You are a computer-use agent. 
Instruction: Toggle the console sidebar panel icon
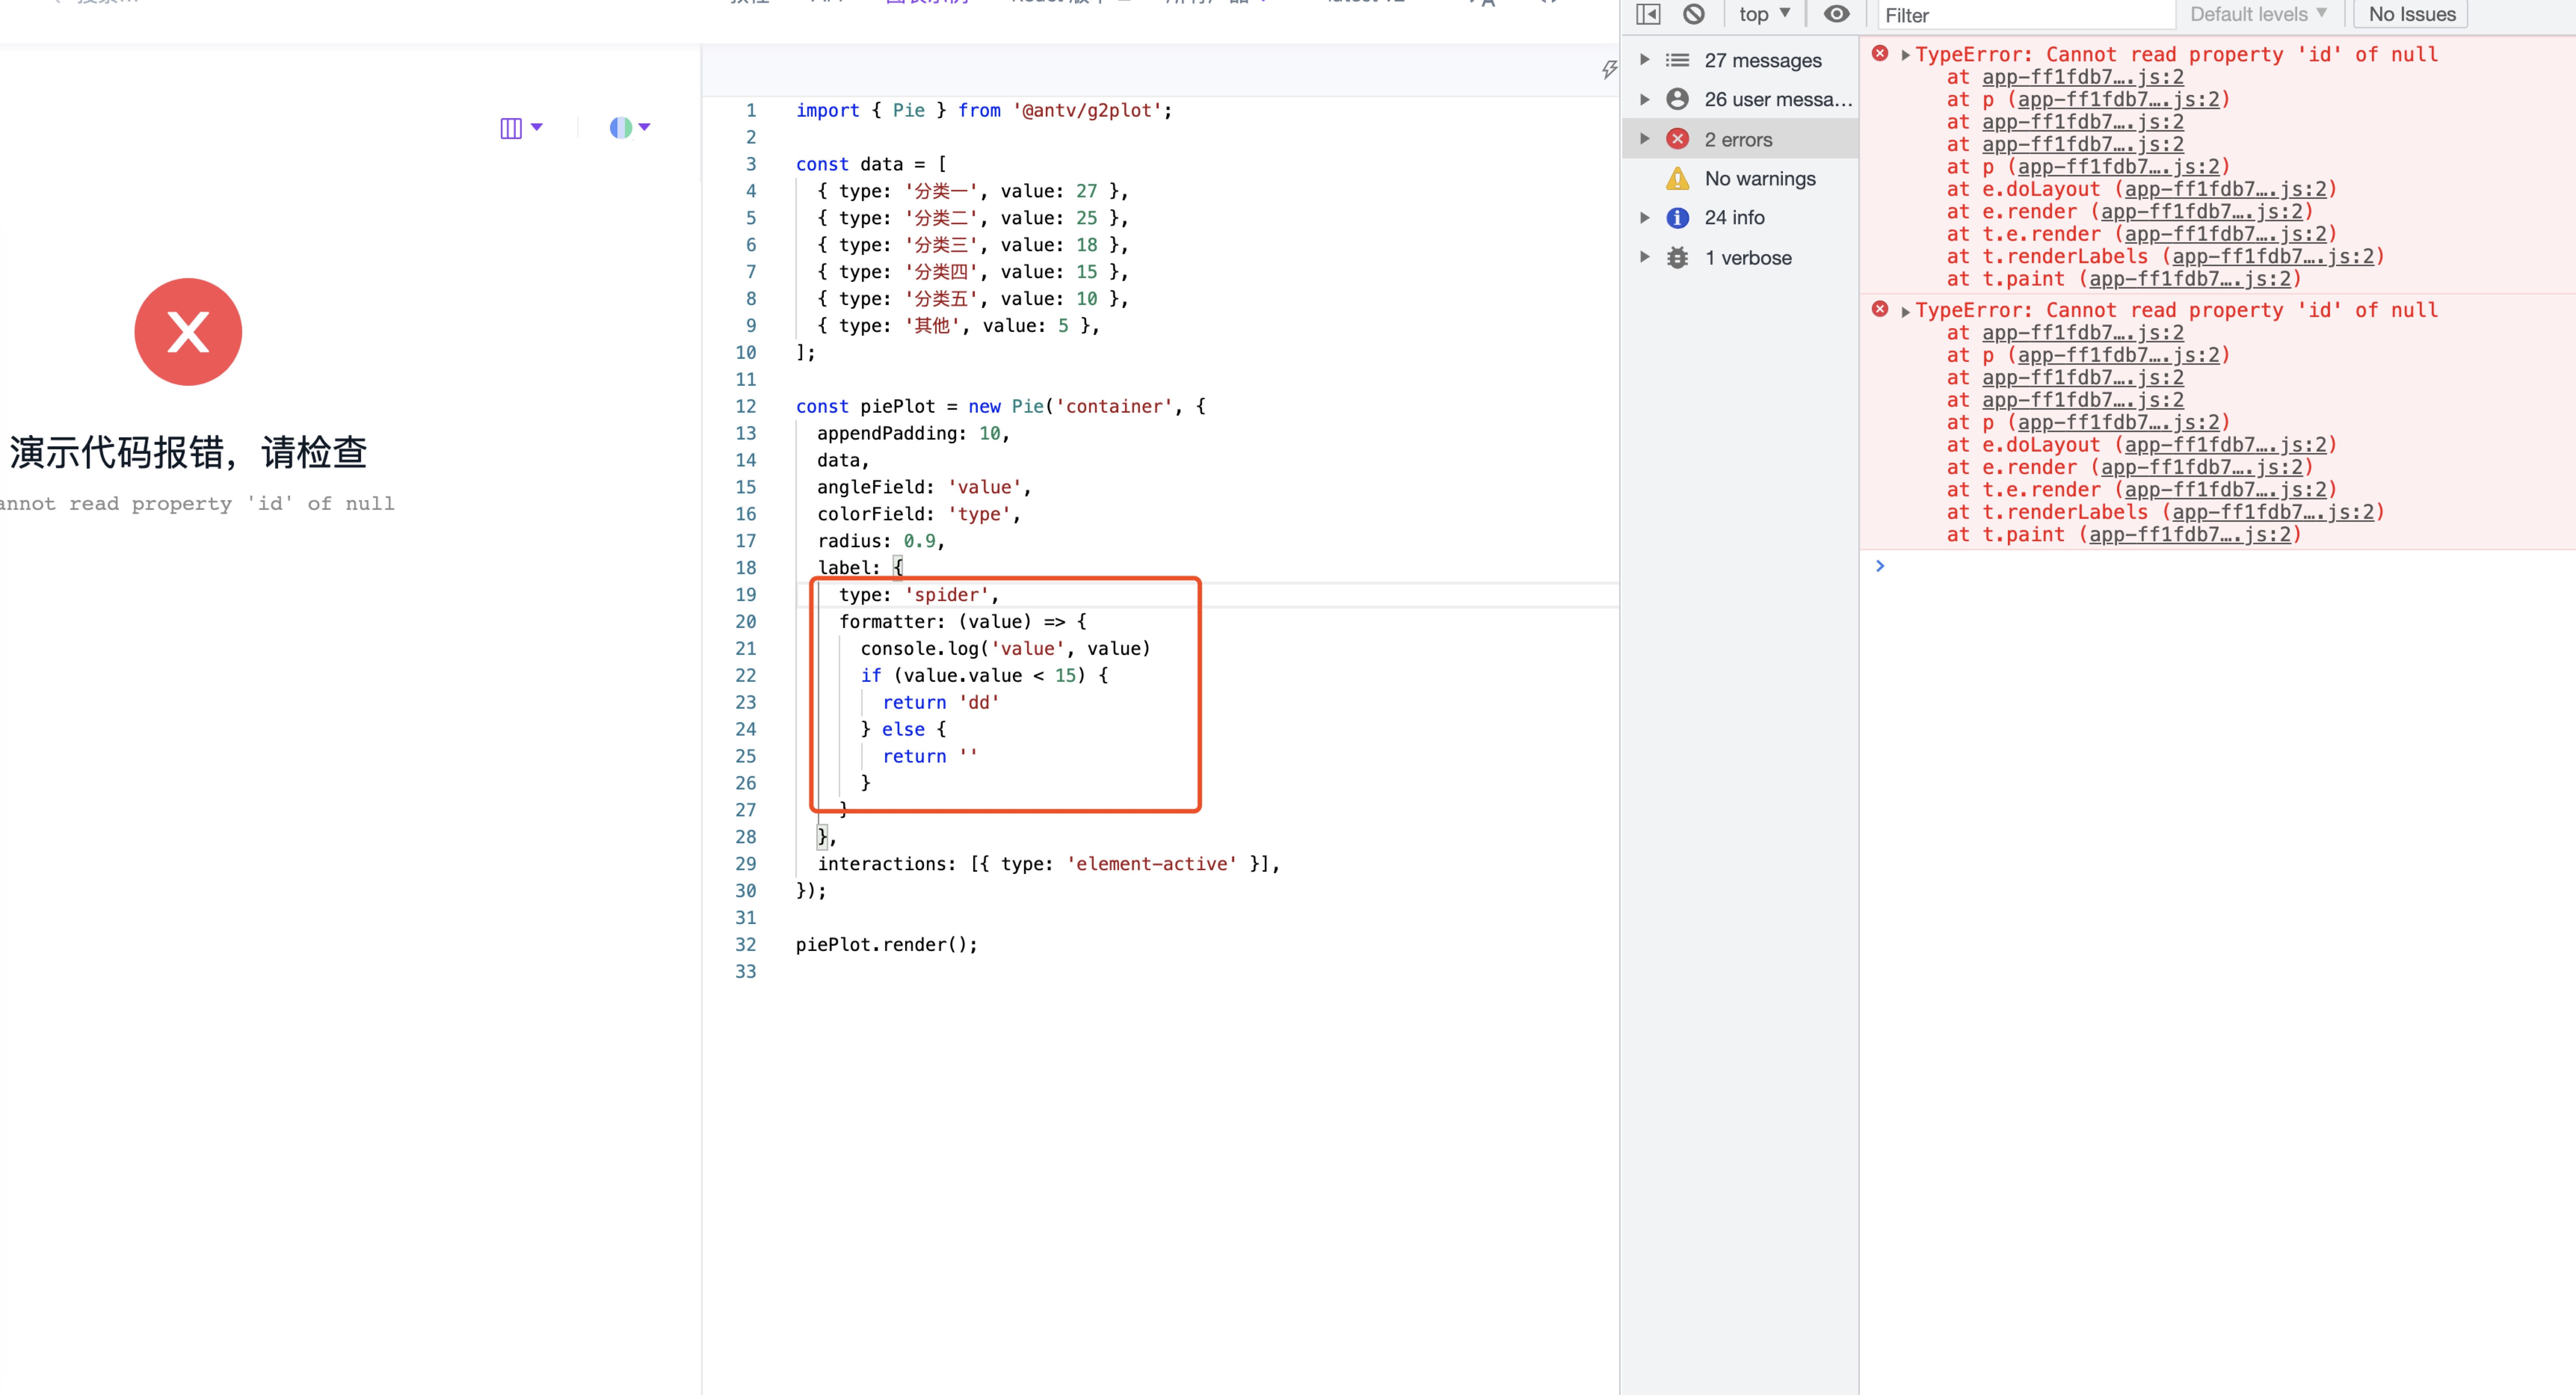(x=1648, y=14)
